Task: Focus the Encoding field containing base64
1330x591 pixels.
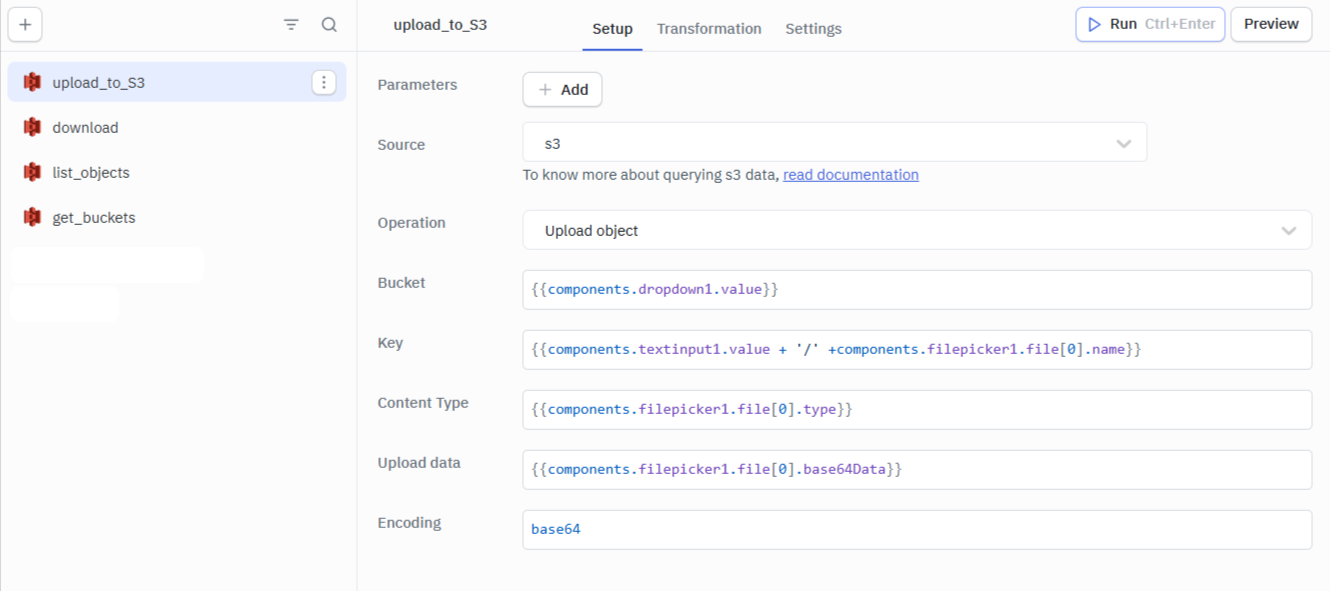Action: 916,529
